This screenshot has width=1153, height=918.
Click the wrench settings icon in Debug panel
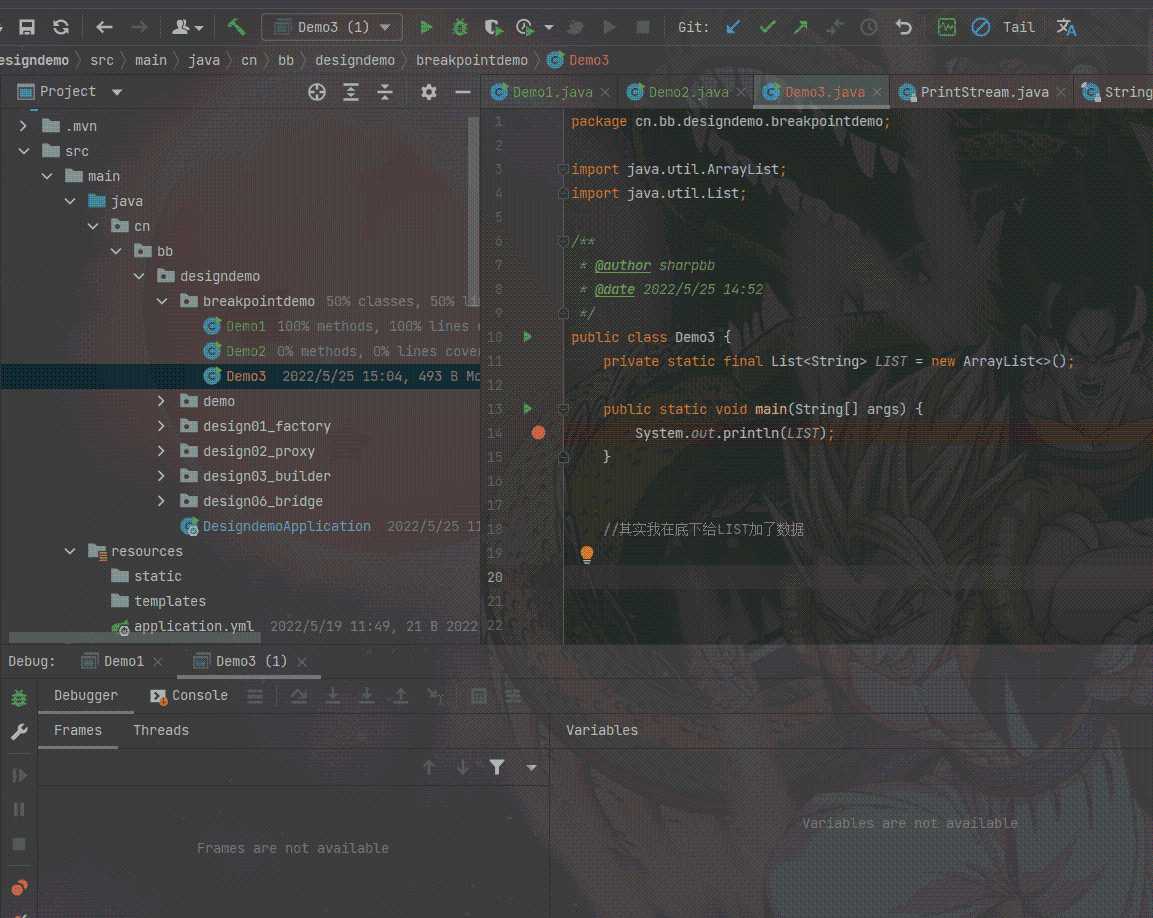[19, 732]
